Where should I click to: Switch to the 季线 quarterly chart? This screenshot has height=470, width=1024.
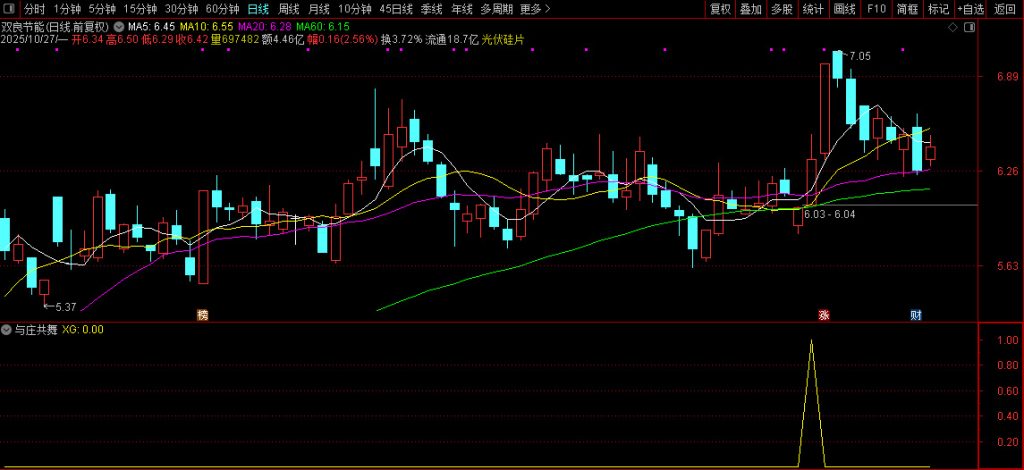click(x=431, y=9)
